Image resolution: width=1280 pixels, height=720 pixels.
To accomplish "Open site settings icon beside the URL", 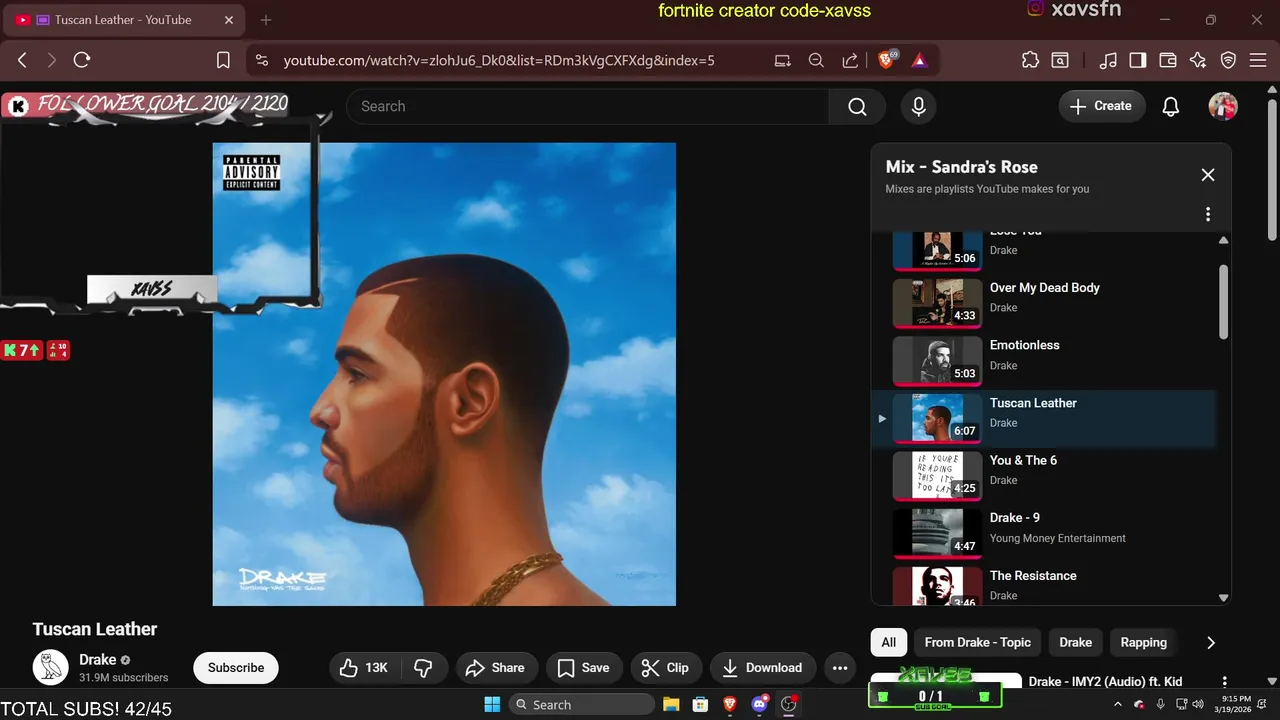I will (x=262, y=60).
